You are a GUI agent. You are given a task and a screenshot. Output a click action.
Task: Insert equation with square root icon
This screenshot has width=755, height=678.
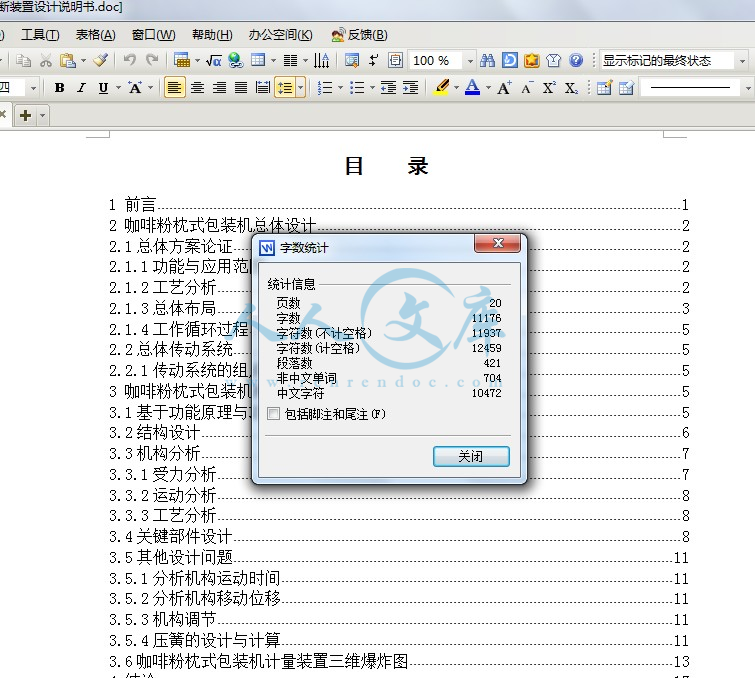coord(213,61)
